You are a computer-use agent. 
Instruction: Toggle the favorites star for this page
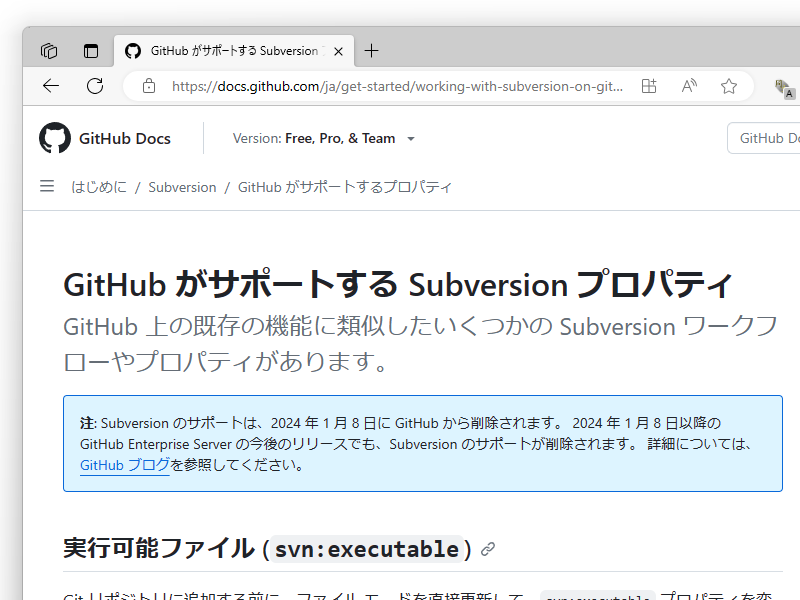[x=729, y=86]
